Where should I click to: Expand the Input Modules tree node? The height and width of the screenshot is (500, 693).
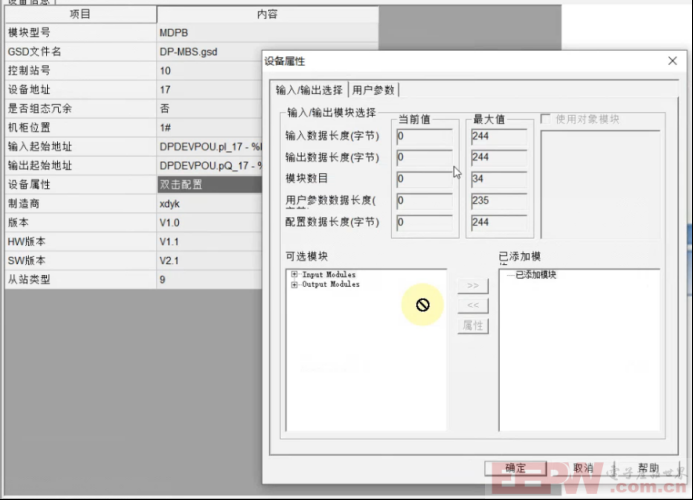pyautogui.click(x=294, y=275)
